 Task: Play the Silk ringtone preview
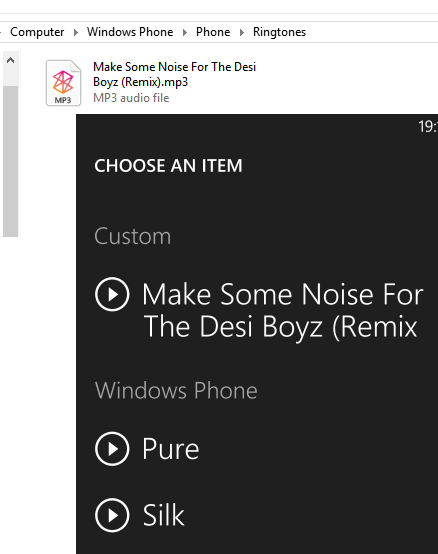point(112,515)
